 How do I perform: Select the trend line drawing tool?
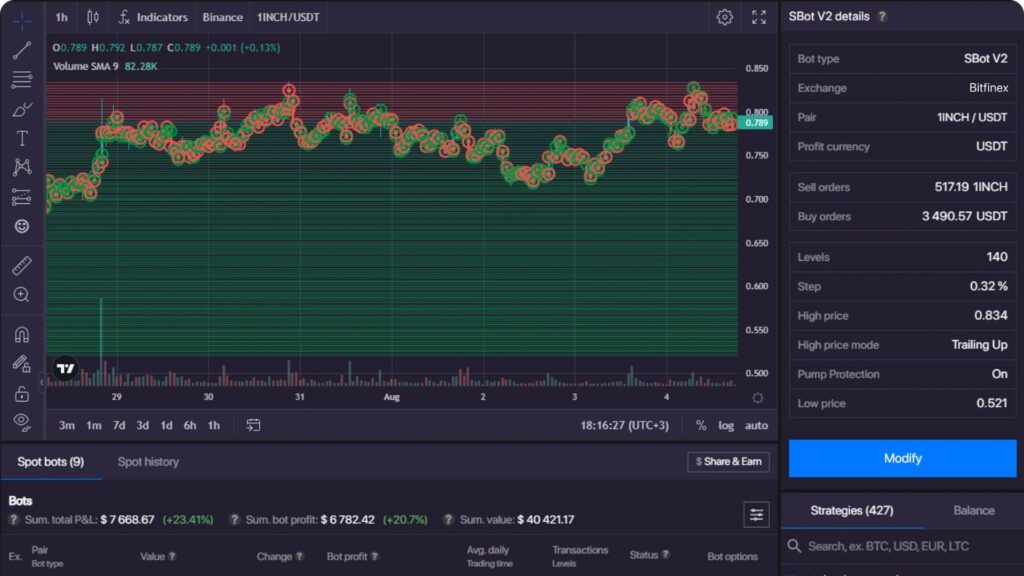tap(22, 50)
